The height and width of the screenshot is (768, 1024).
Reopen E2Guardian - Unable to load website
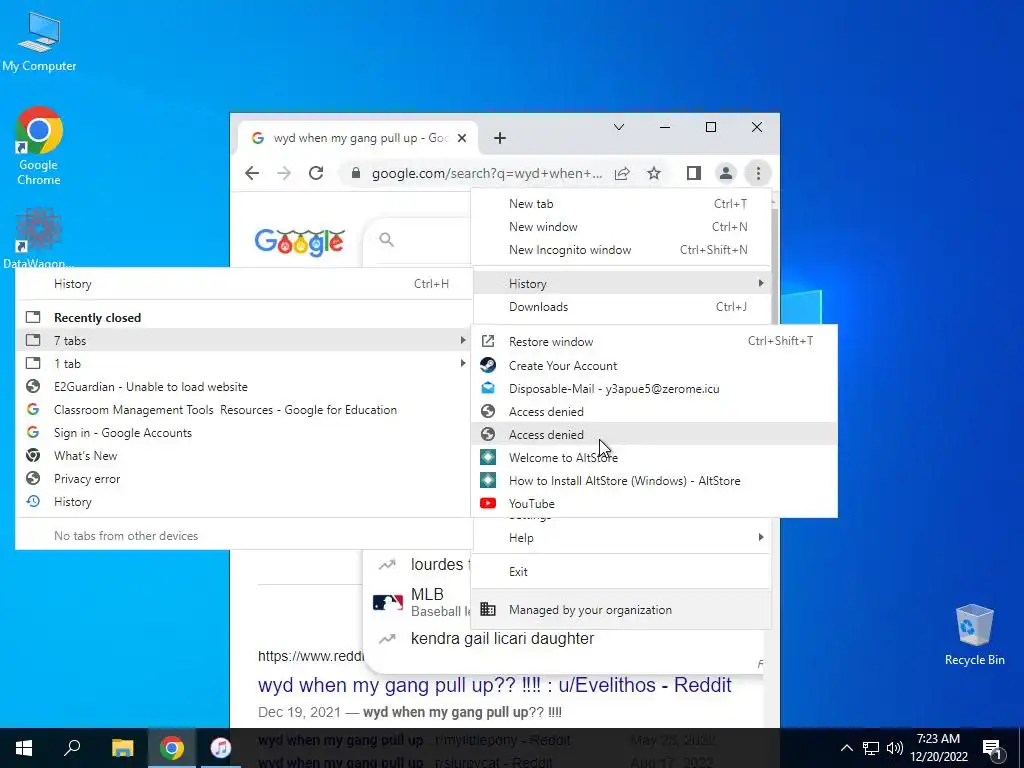[x=243, y=387]
